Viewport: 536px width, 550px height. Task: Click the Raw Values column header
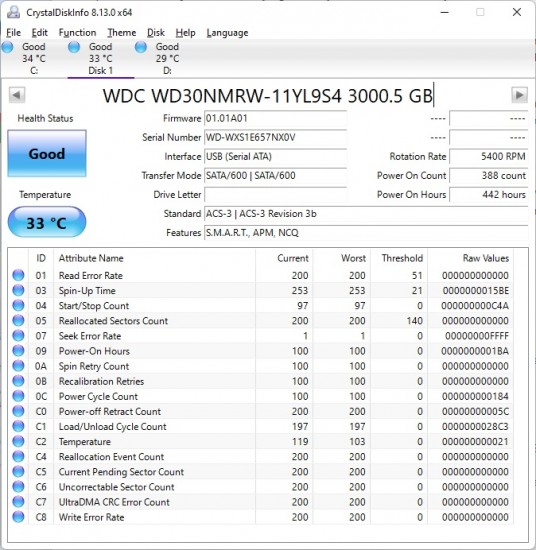[x=486, y=258]
